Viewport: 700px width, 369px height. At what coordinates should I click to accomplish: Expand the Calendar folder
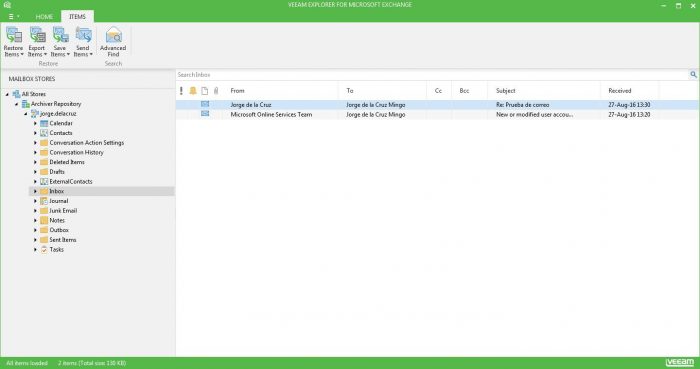pos(35,123)
